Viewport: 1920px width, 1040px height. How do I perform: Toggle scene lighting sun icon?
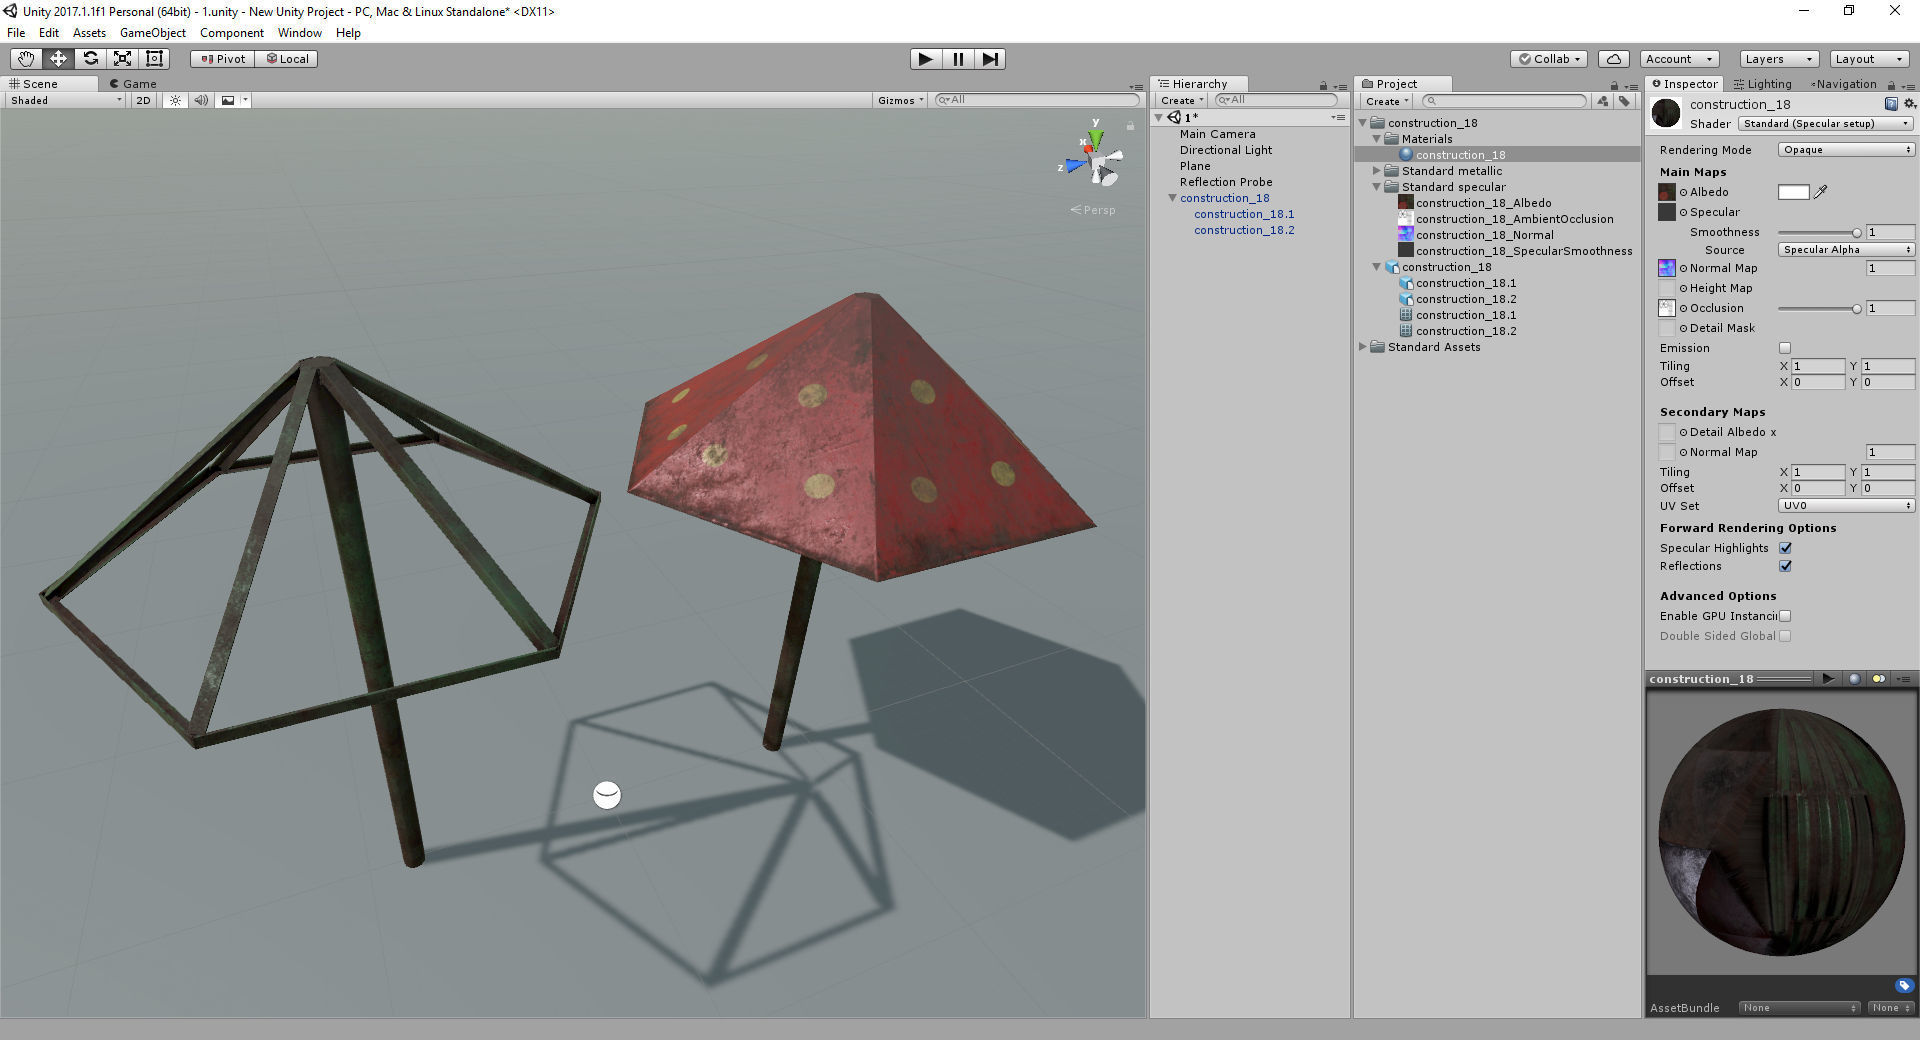[x=175, y=100]
